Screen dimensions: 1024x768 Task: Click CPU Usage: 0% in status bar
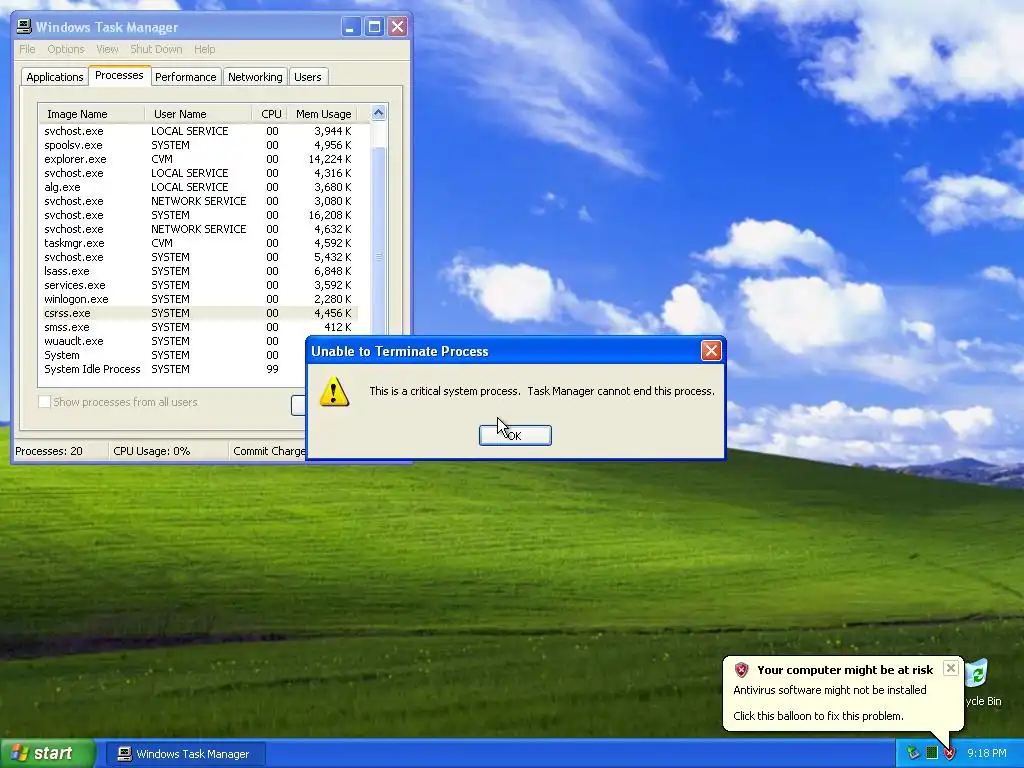(152, 451)
